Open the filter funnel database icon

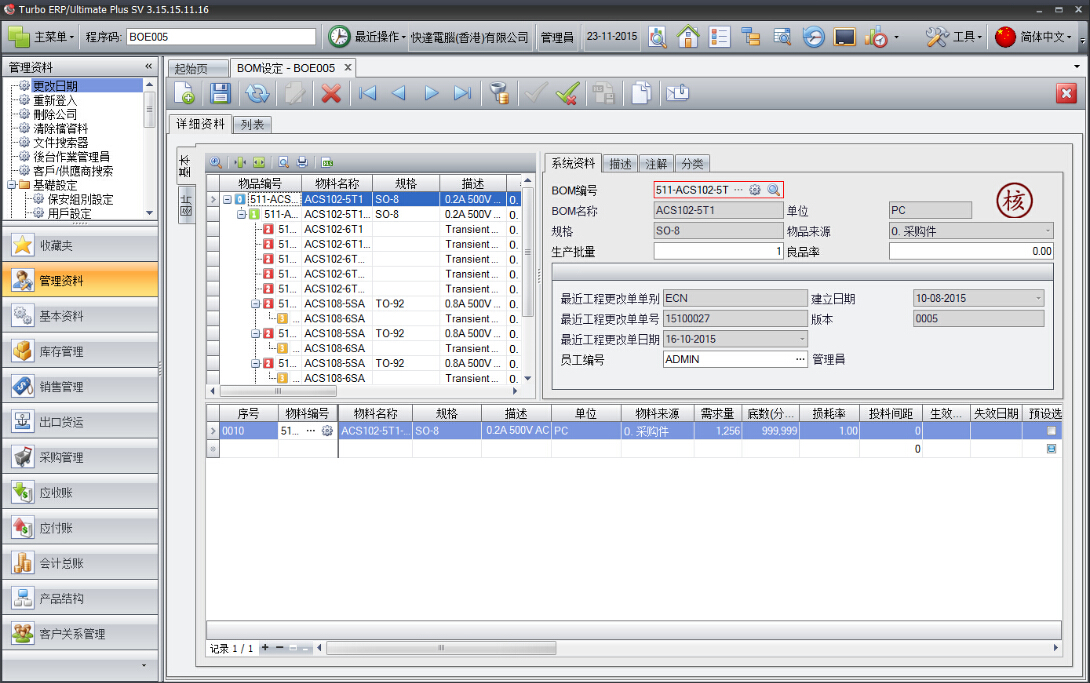(499, 93)
